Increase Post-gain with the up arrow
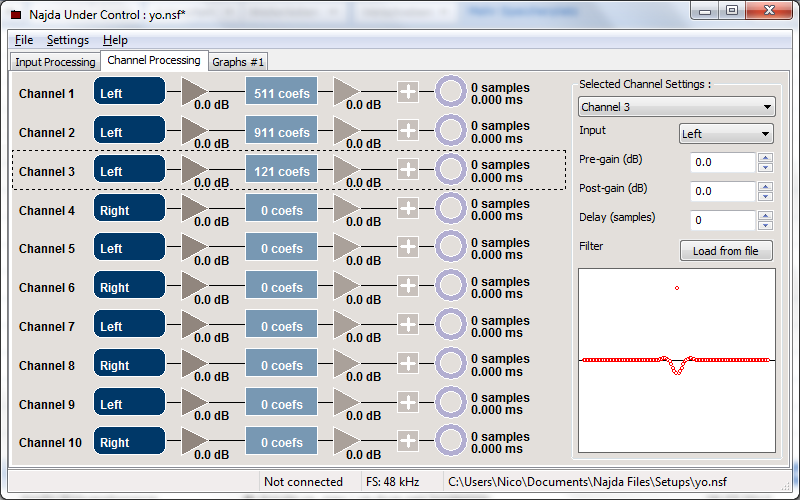This screenshot has height=500, width=800. (765, 186)
